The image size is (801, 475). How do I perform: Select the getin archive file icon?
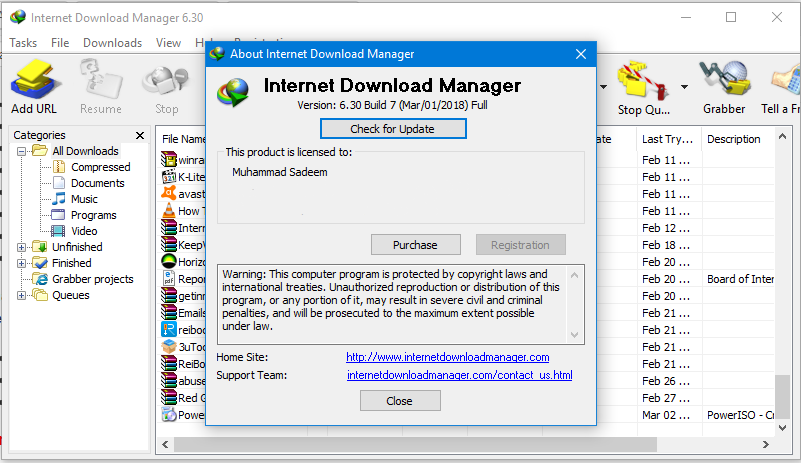coord(169,296)
